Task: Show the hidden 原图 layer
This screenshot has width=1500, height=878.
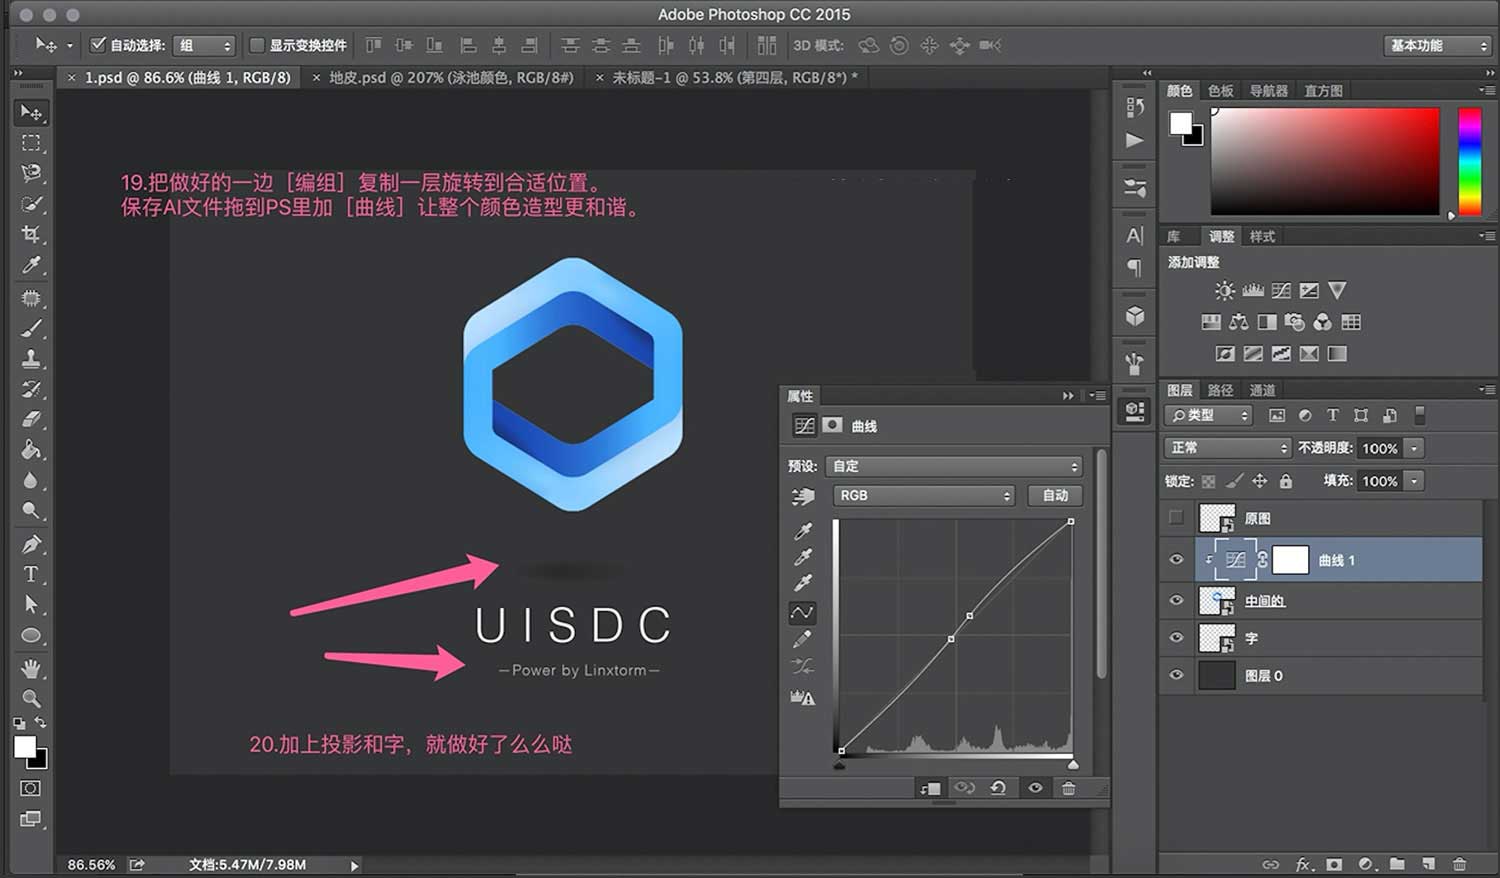Action: [1176, 518]
